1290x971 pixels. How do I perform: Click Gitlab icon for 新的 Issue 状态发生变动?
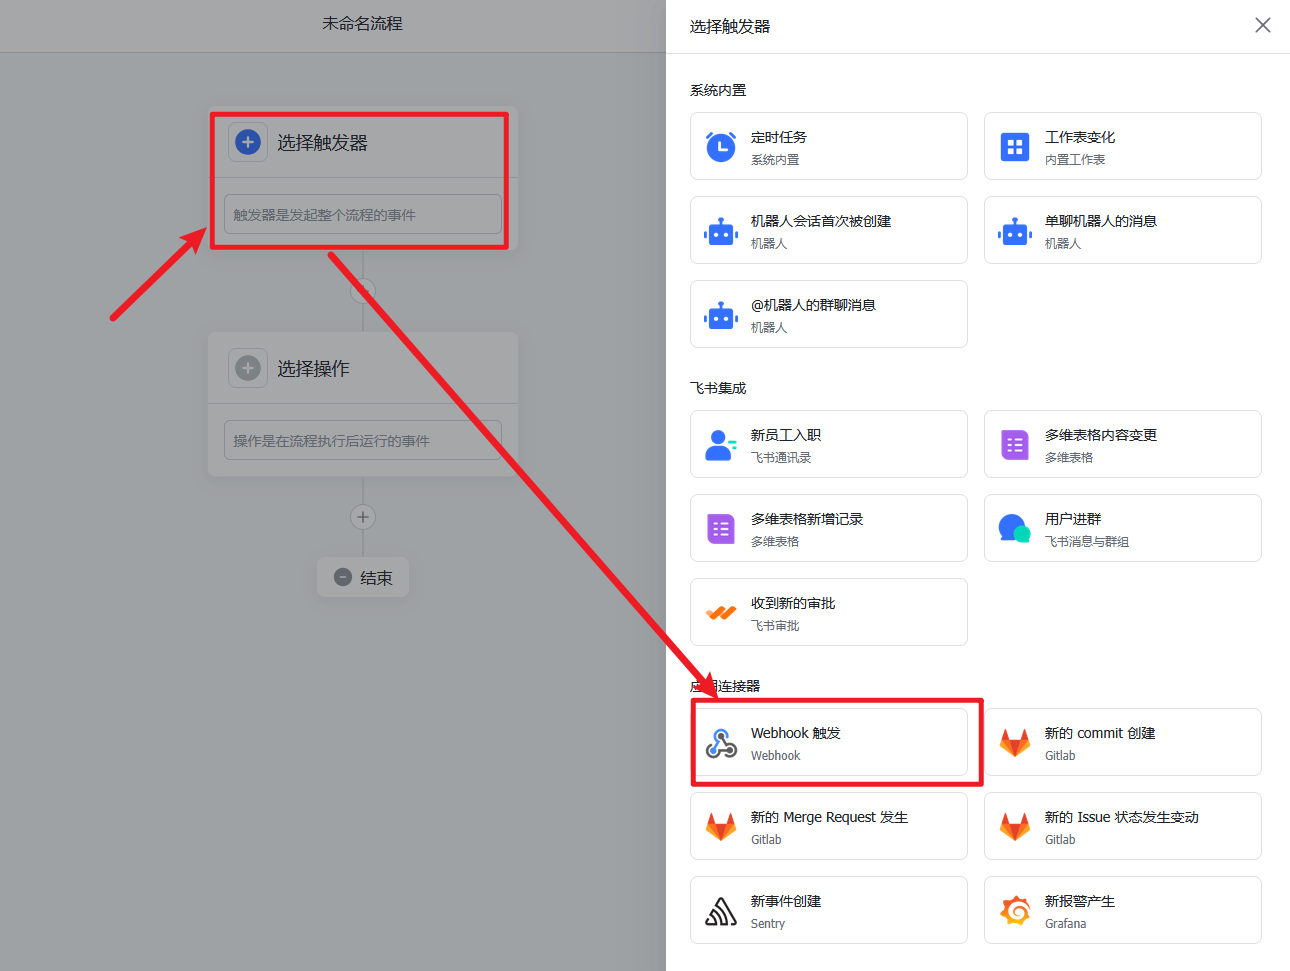pos(1015,827)
